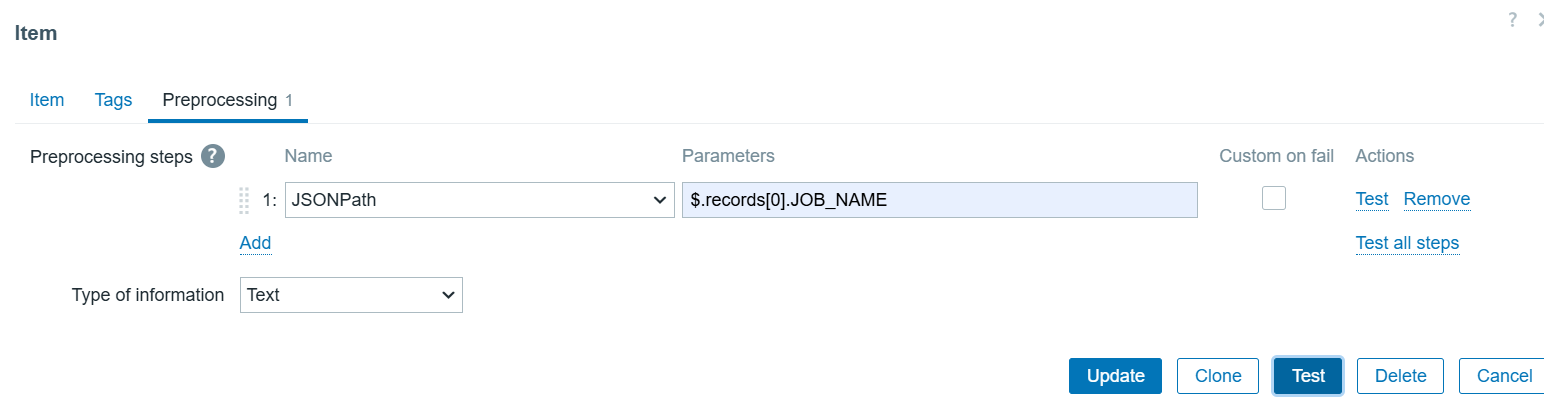Expand the Type of information dropdown

(x=351, y=295)
